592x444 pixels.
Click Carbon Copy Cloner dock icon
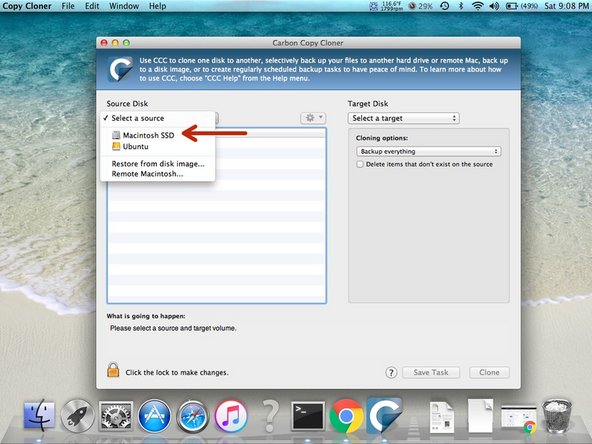(384, 415)
